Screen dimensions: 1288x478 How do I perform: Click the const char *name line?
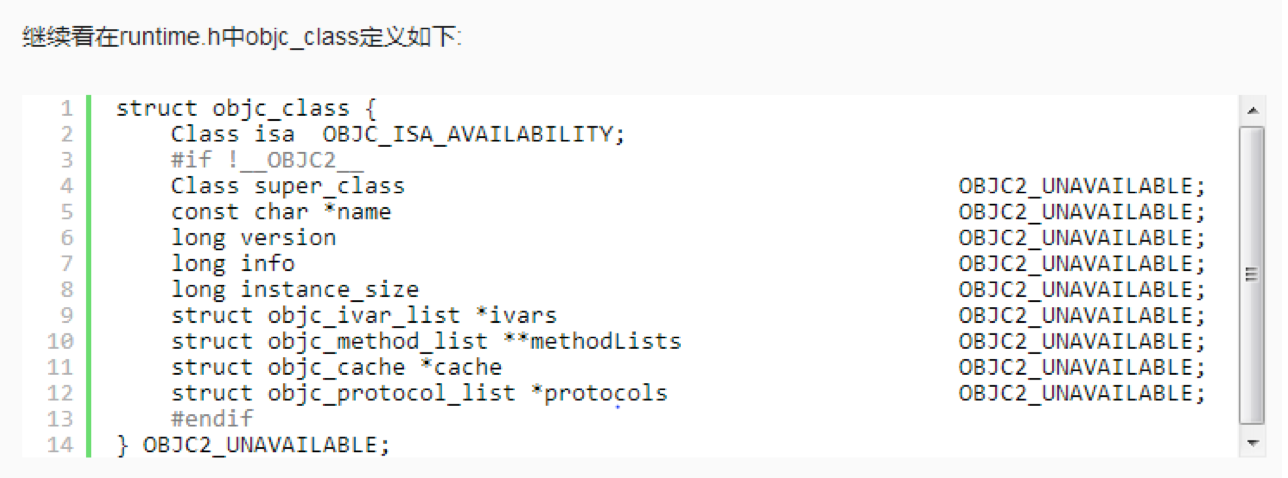tap(281, 212)
